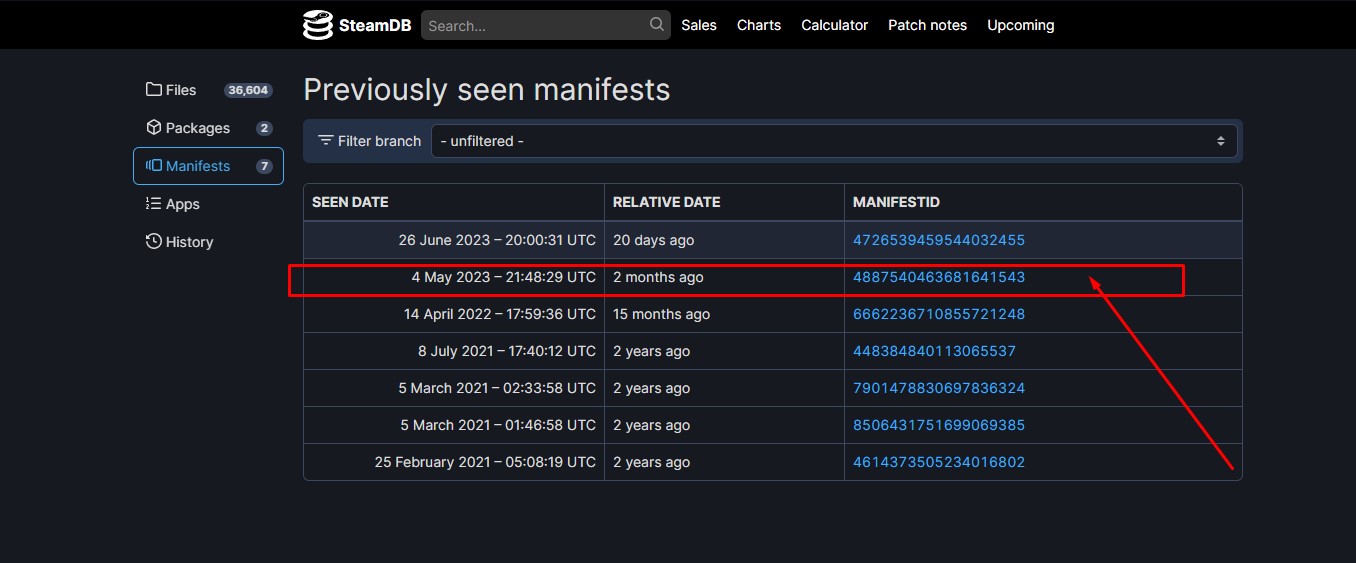The height and width of the screenshot is (563, 1356).
Task: Click the SEEN DATE column header
Action: coord(454,202)
